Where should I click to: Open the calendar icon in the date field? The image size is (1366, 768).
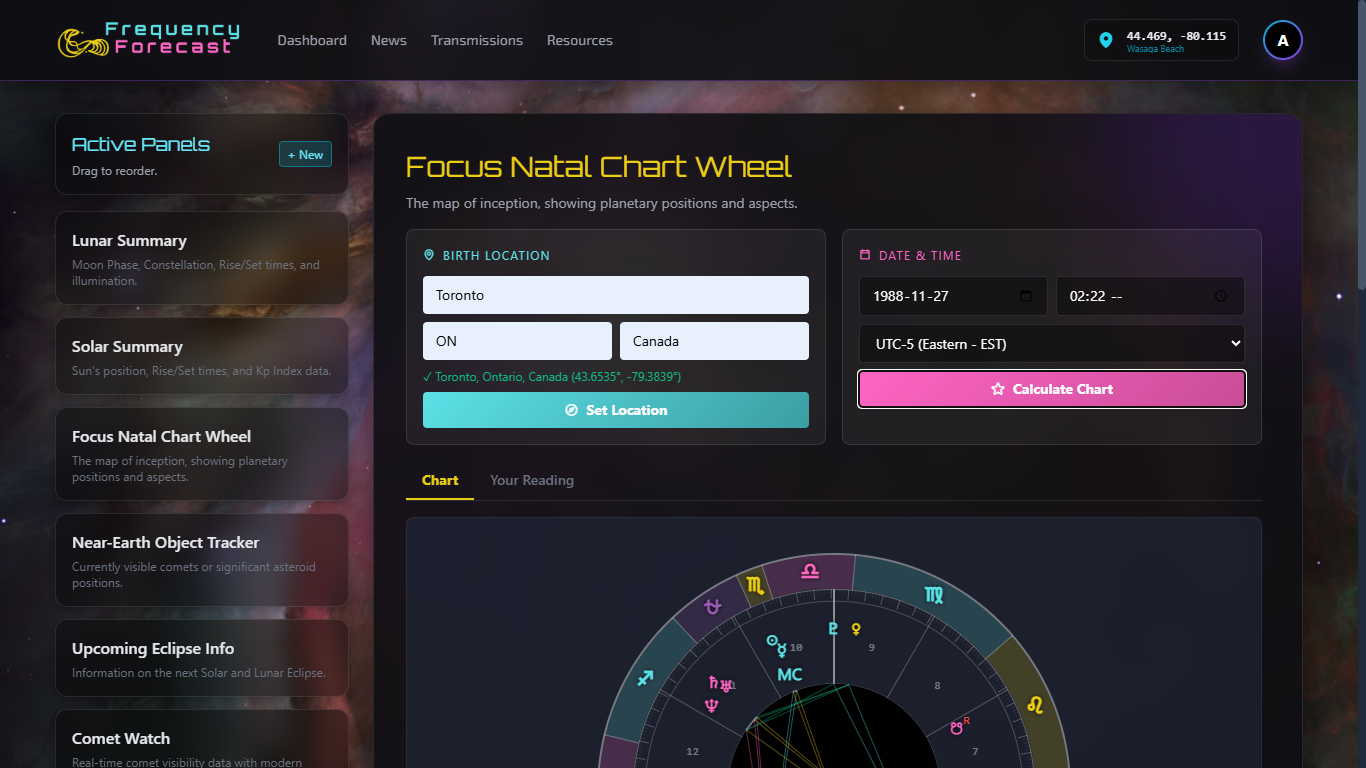(1026, 296)
